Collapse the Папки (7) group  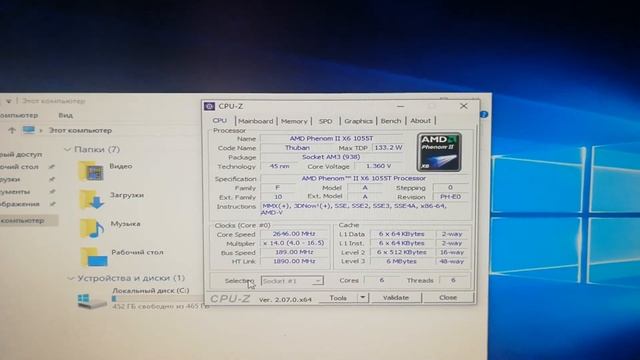(x=68, y=150)
